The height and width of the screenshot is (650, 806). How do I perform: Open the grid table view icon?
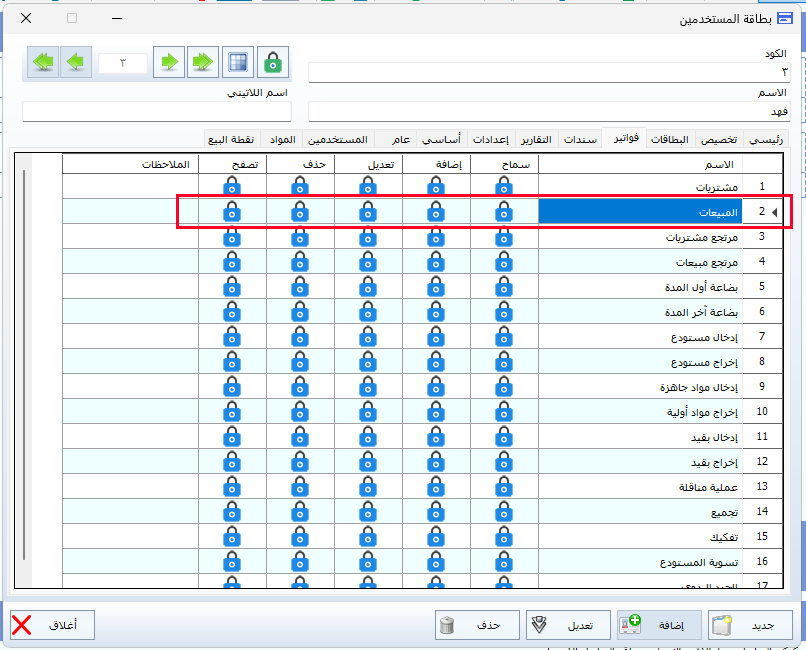pos(237,62)
